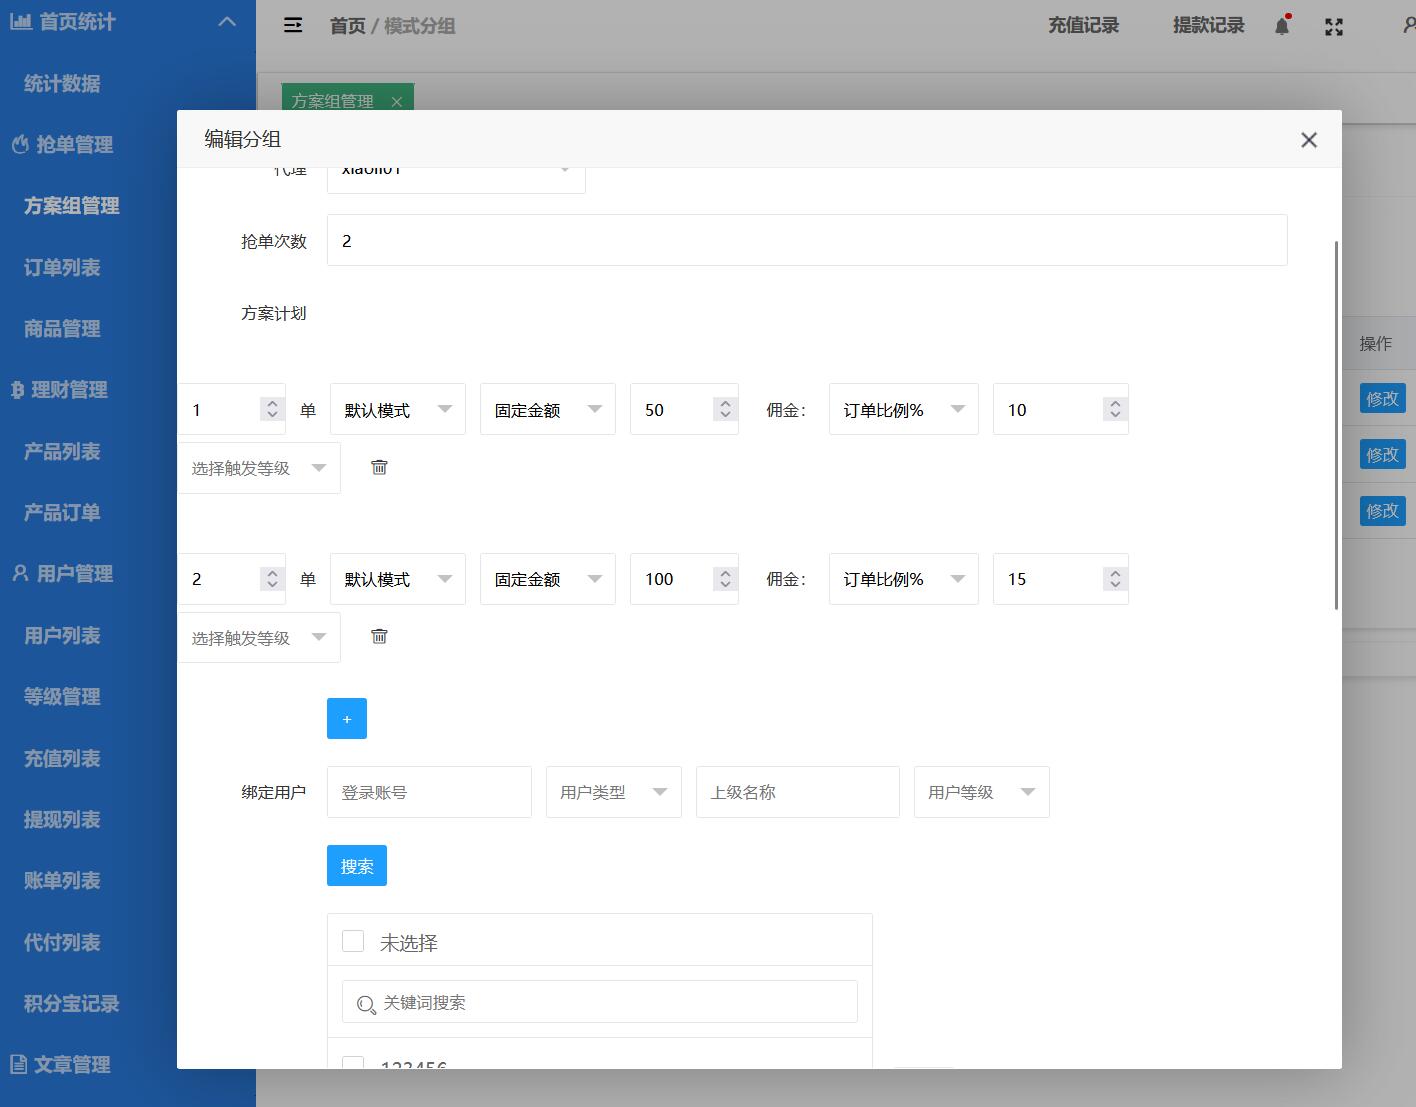The image size is (1416, 1107).
Task: Delete plan row 1 with trash icon
Action: [x=379, y=467]
